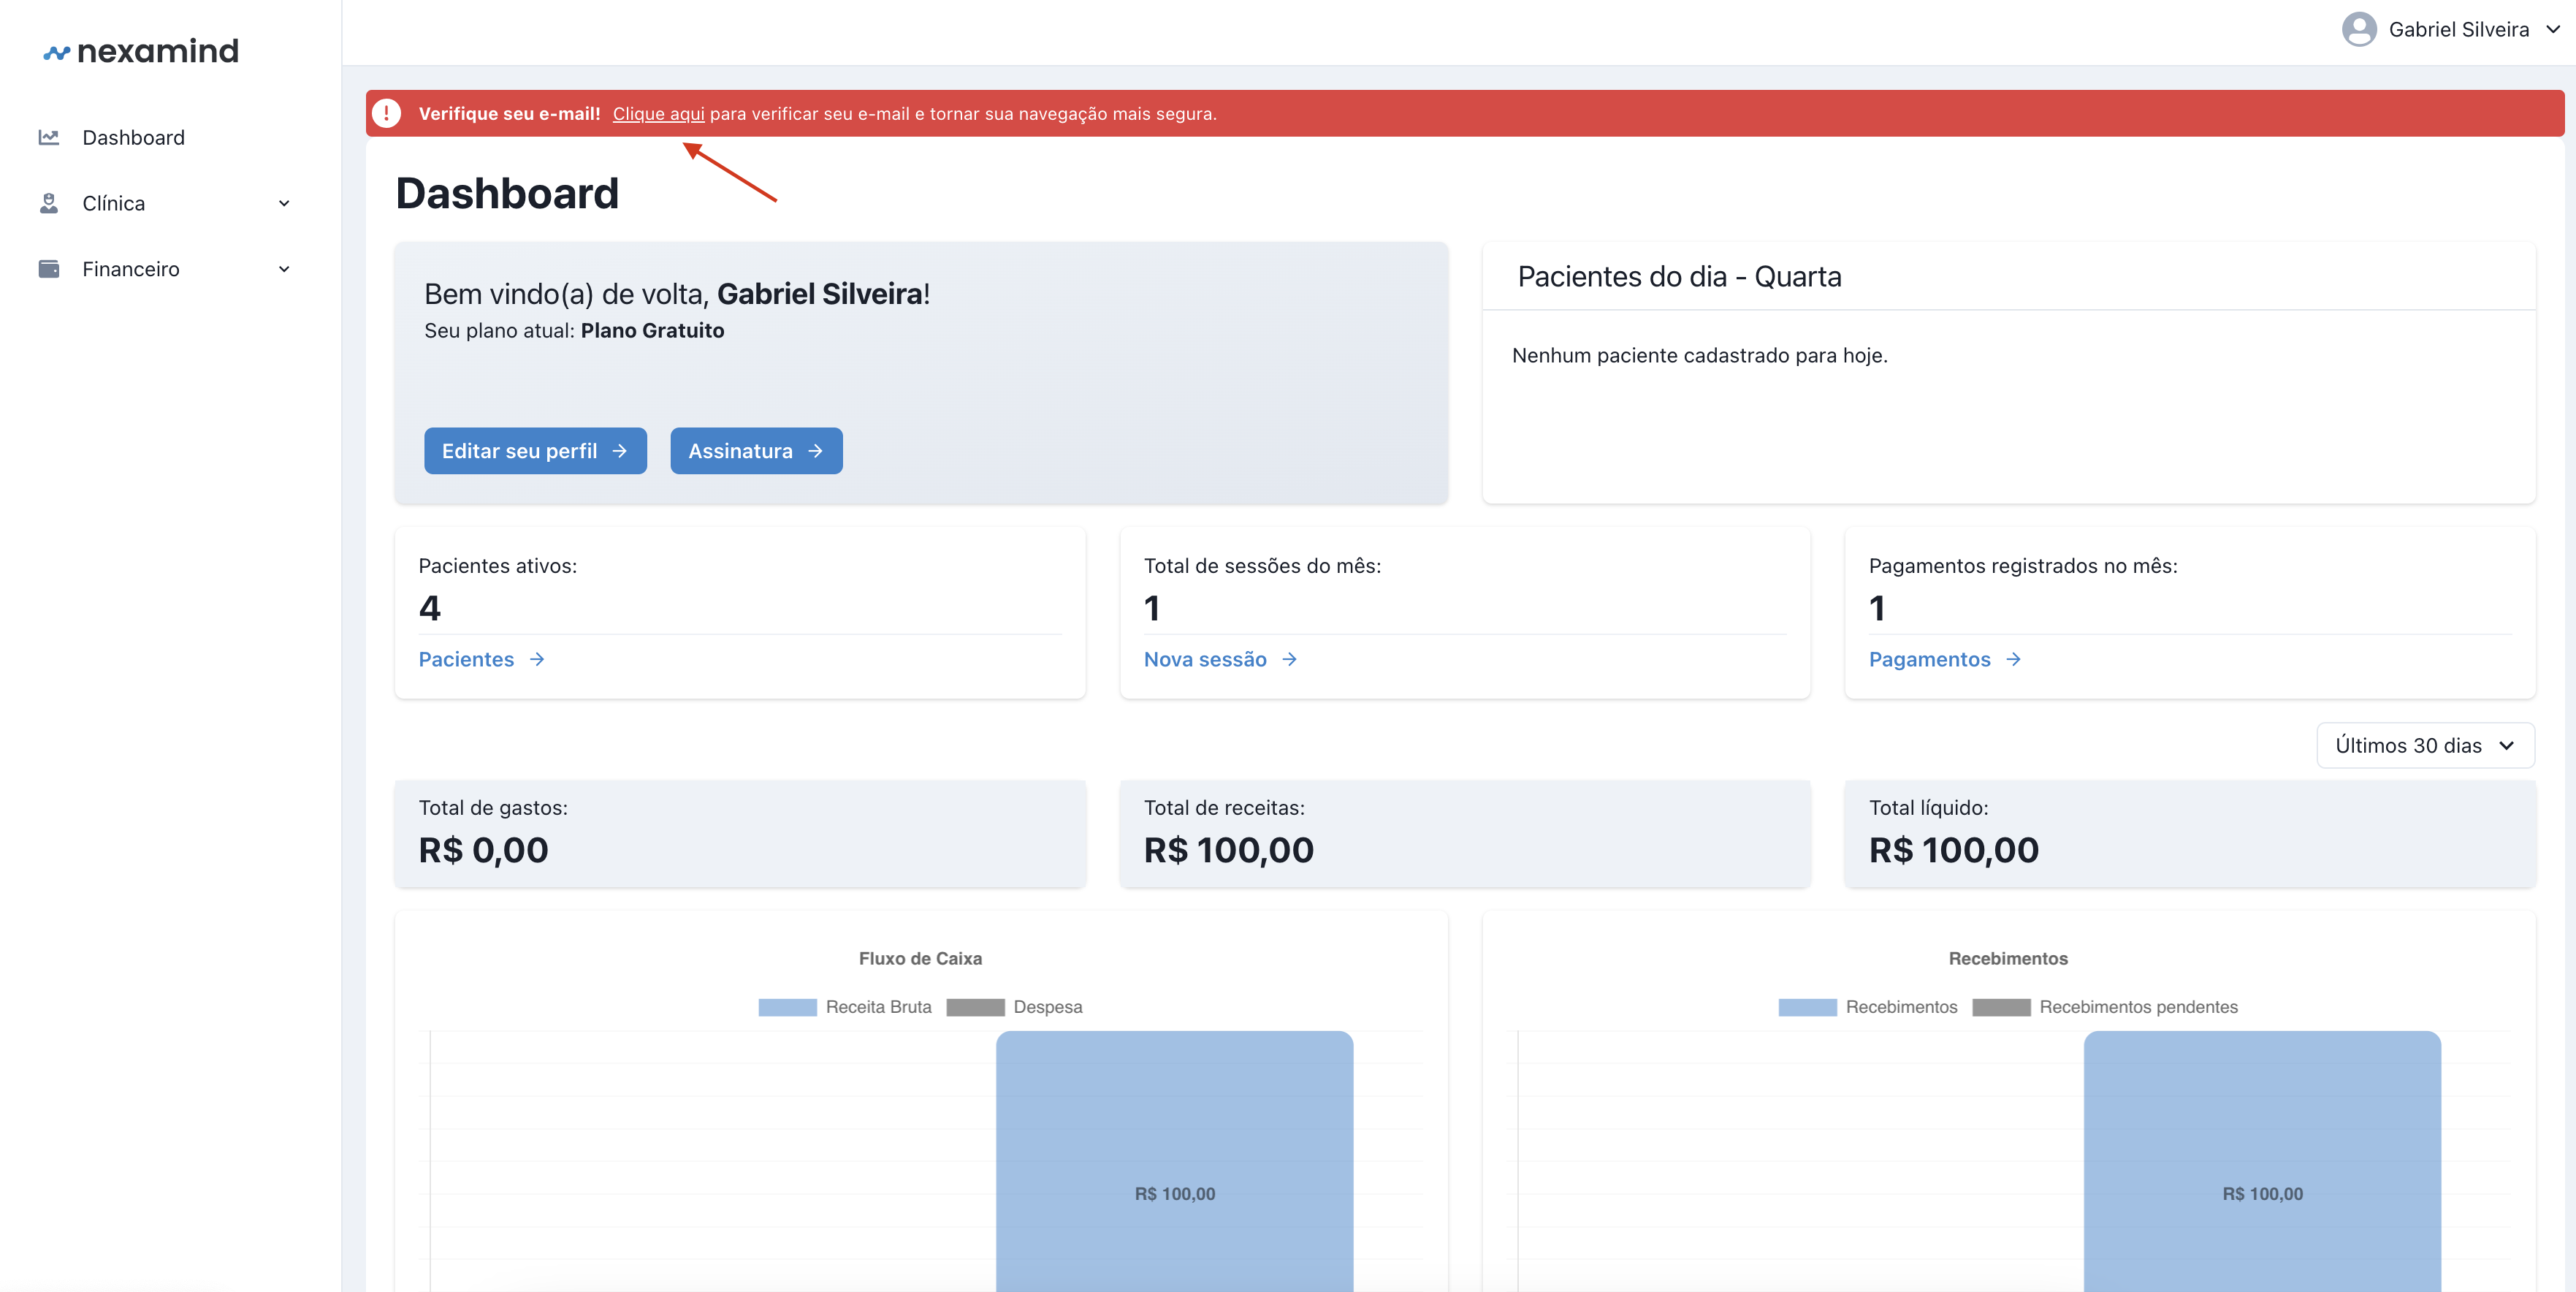Click the Plano Gratuito plan label
Viewport: 2576px width, 1292px height.
[x=652, y=330]
